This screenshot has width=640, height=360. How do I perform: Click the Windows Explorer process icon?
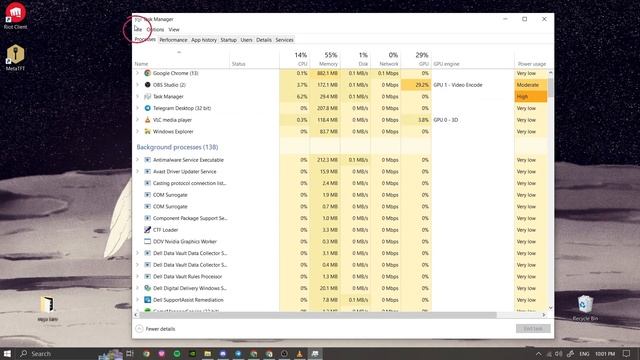pyautogui.click(x=147, y=131)
